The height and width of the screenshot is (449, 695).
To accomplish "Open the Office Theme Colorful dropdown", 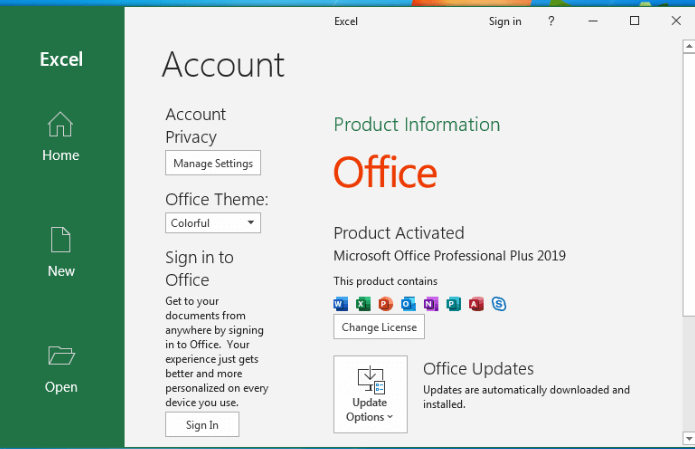I will [x=213, y=223].
